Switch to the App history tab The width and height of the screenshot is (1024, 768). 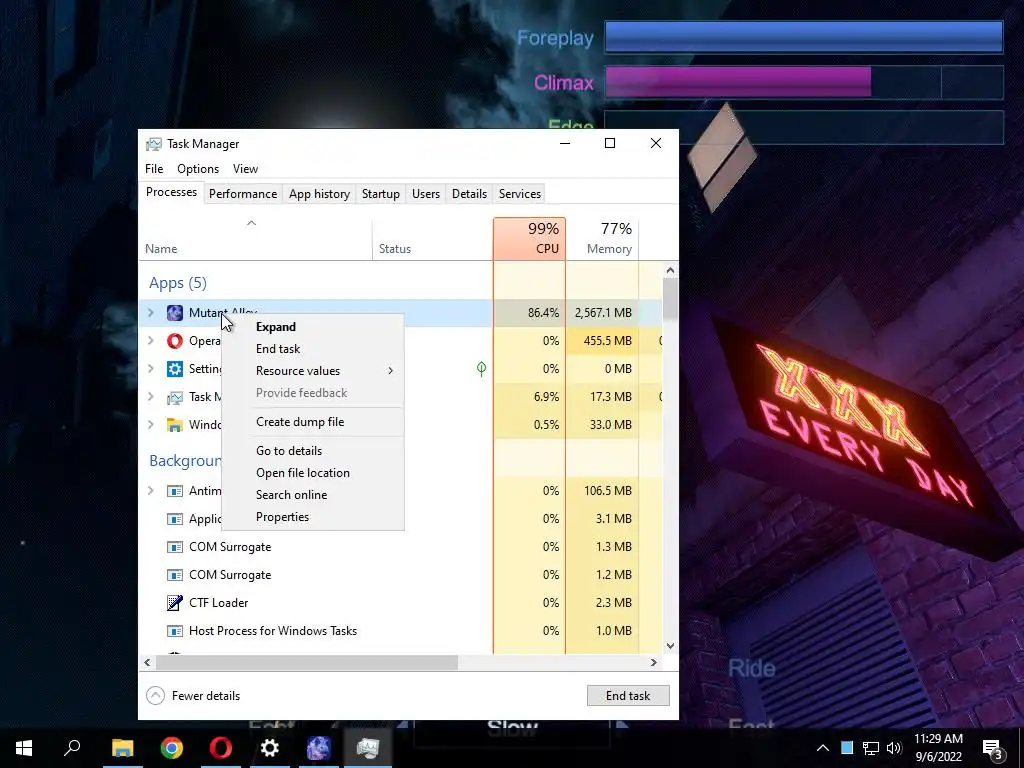click(x=319, y=194)
